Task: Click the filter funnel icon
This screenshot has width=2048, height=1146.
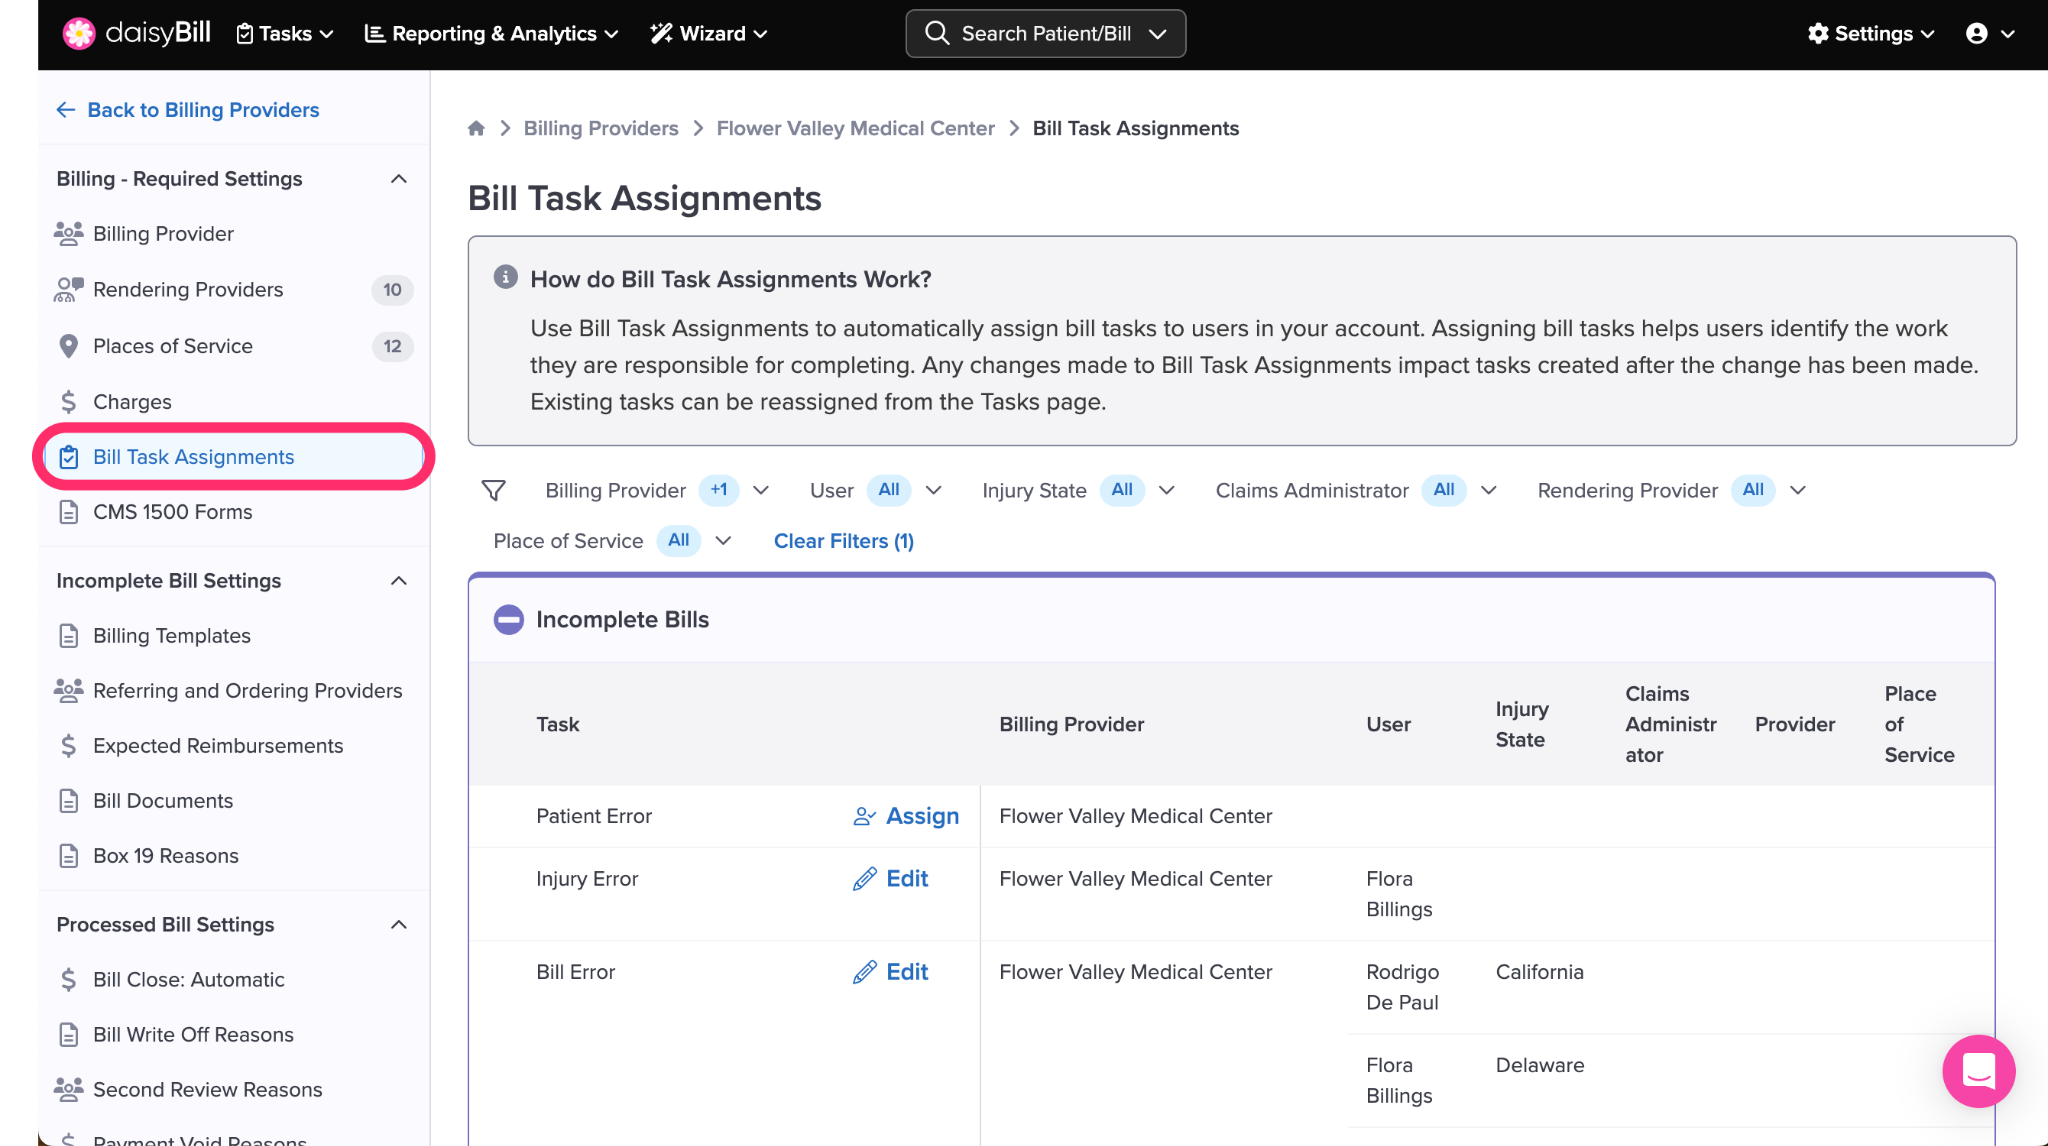Action: point(493,490)
